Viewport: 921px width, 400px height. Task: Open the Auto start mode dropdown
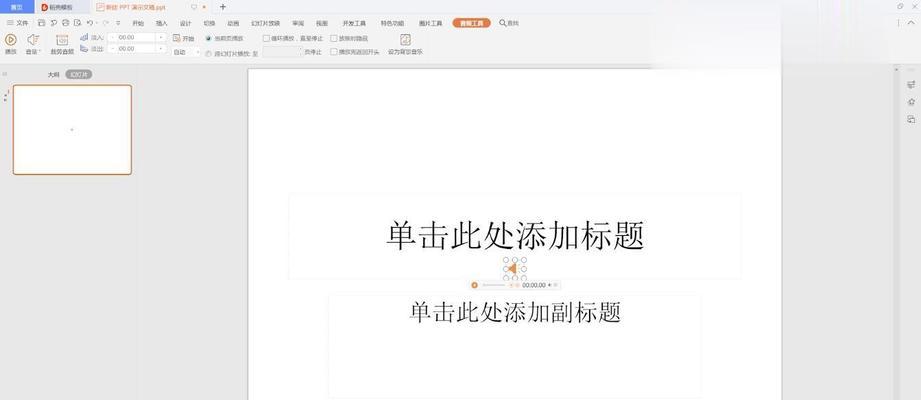point(186,52)
